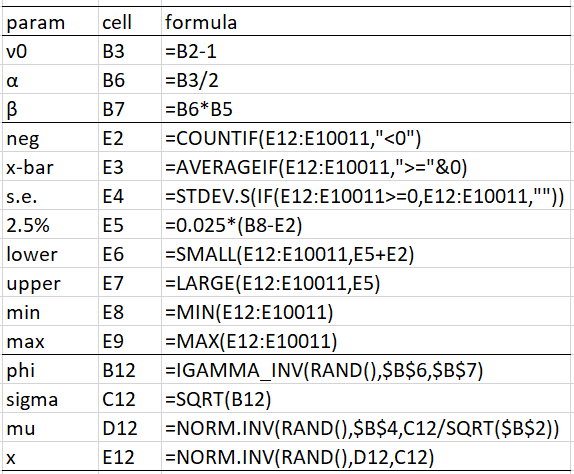This screenshot has width=574, height=474.
Task: Select the SMALL formula cell
Action: [x=366, y=253]
